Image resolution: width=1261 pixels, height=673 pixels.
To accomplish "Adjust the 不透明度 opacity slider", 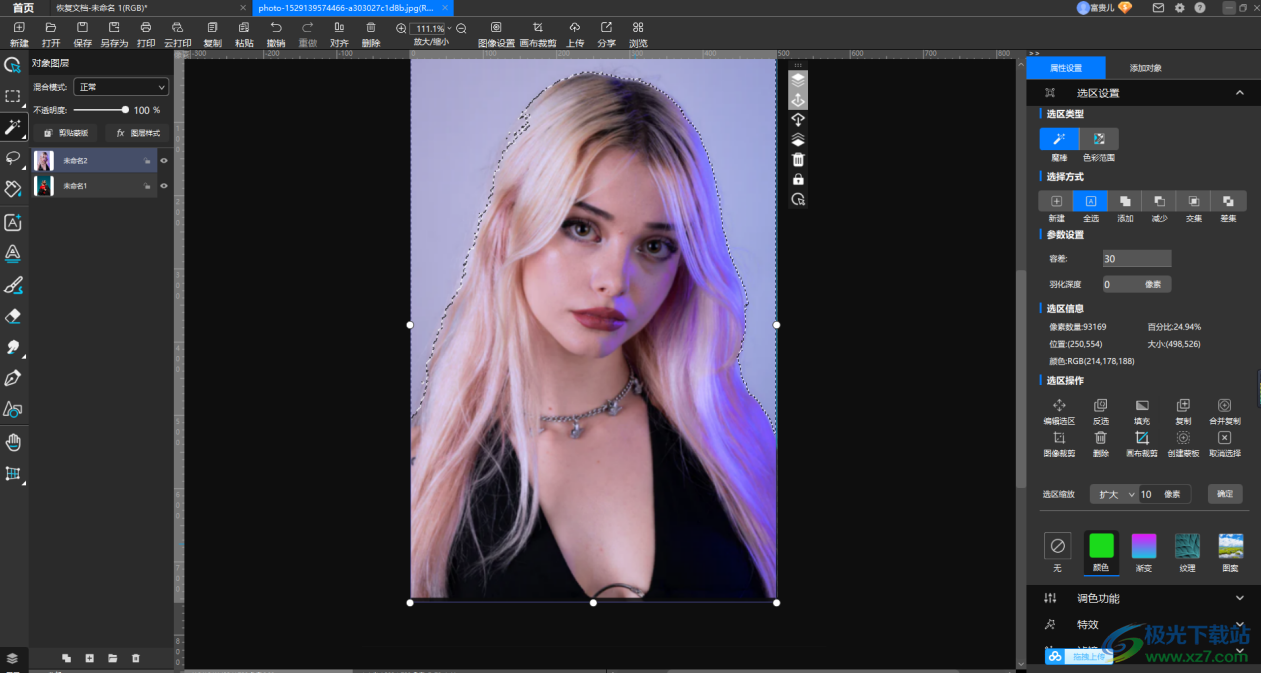I will (100, 110).
